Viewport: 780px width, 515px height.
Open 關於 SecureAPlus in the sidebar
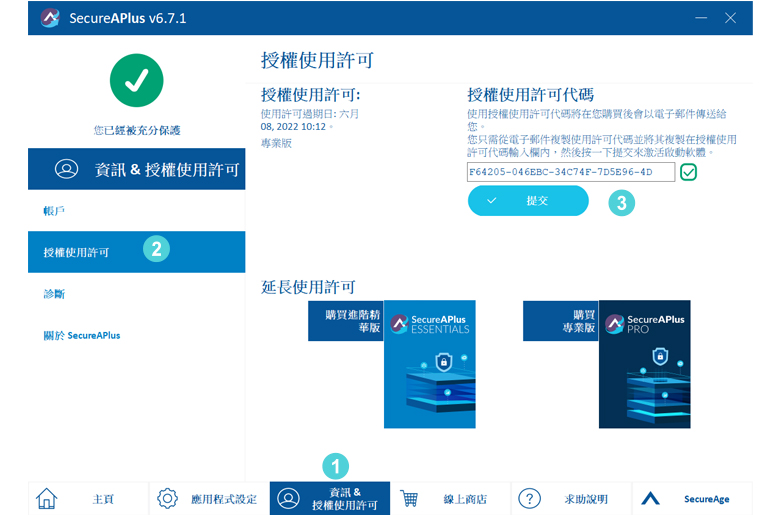click(x=136, y=335)
